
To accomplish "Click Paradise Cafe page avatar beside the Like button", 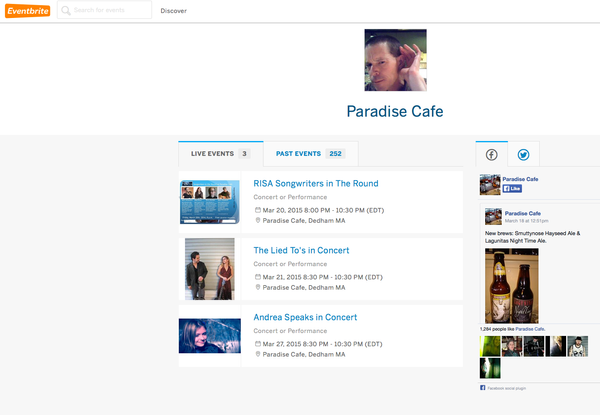I will [490, 185].
